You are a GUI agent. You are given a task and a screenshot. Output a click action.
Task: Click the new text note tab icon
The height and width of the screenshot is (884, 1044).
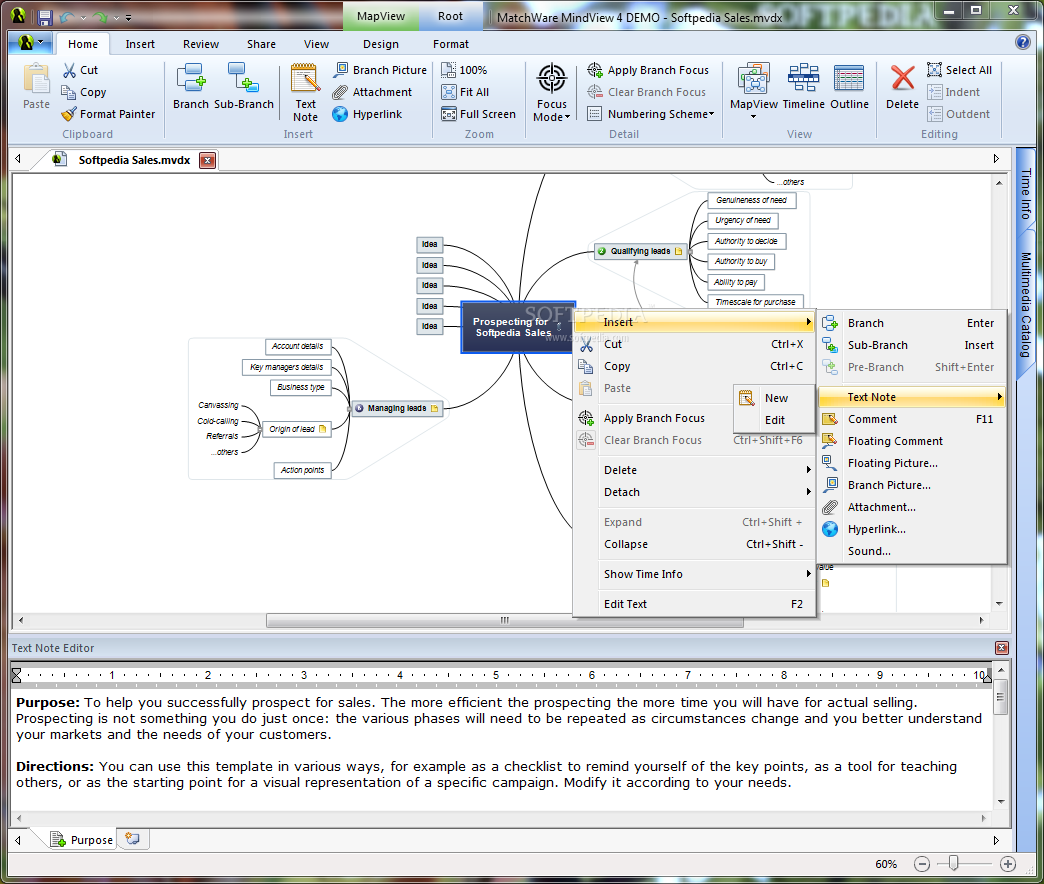(132, 839)
